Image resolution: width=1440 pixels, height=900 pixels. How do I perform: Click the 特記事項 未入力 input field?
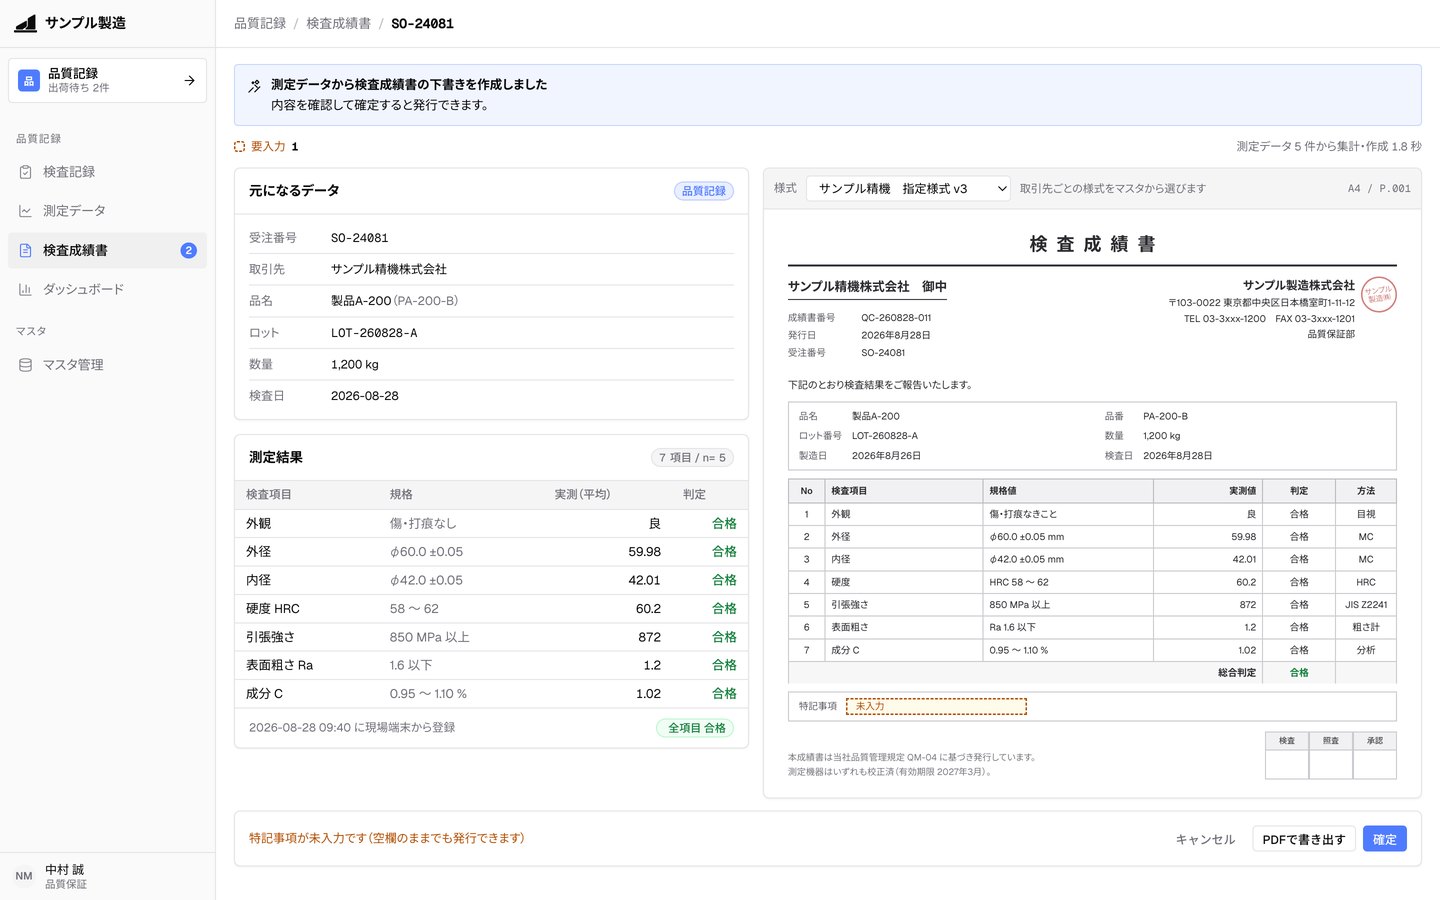(x=936, y=706)
